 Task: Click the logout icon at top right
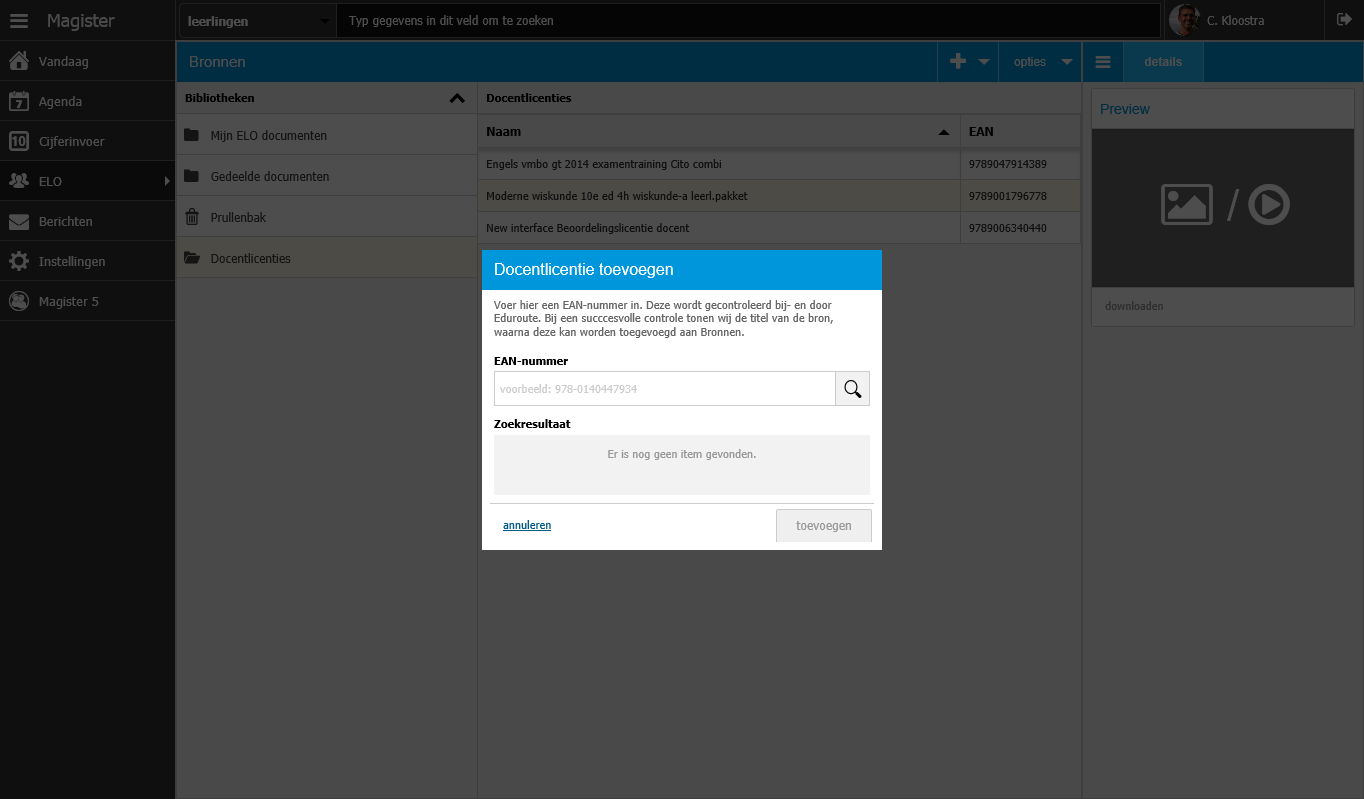pos(1344,20)
